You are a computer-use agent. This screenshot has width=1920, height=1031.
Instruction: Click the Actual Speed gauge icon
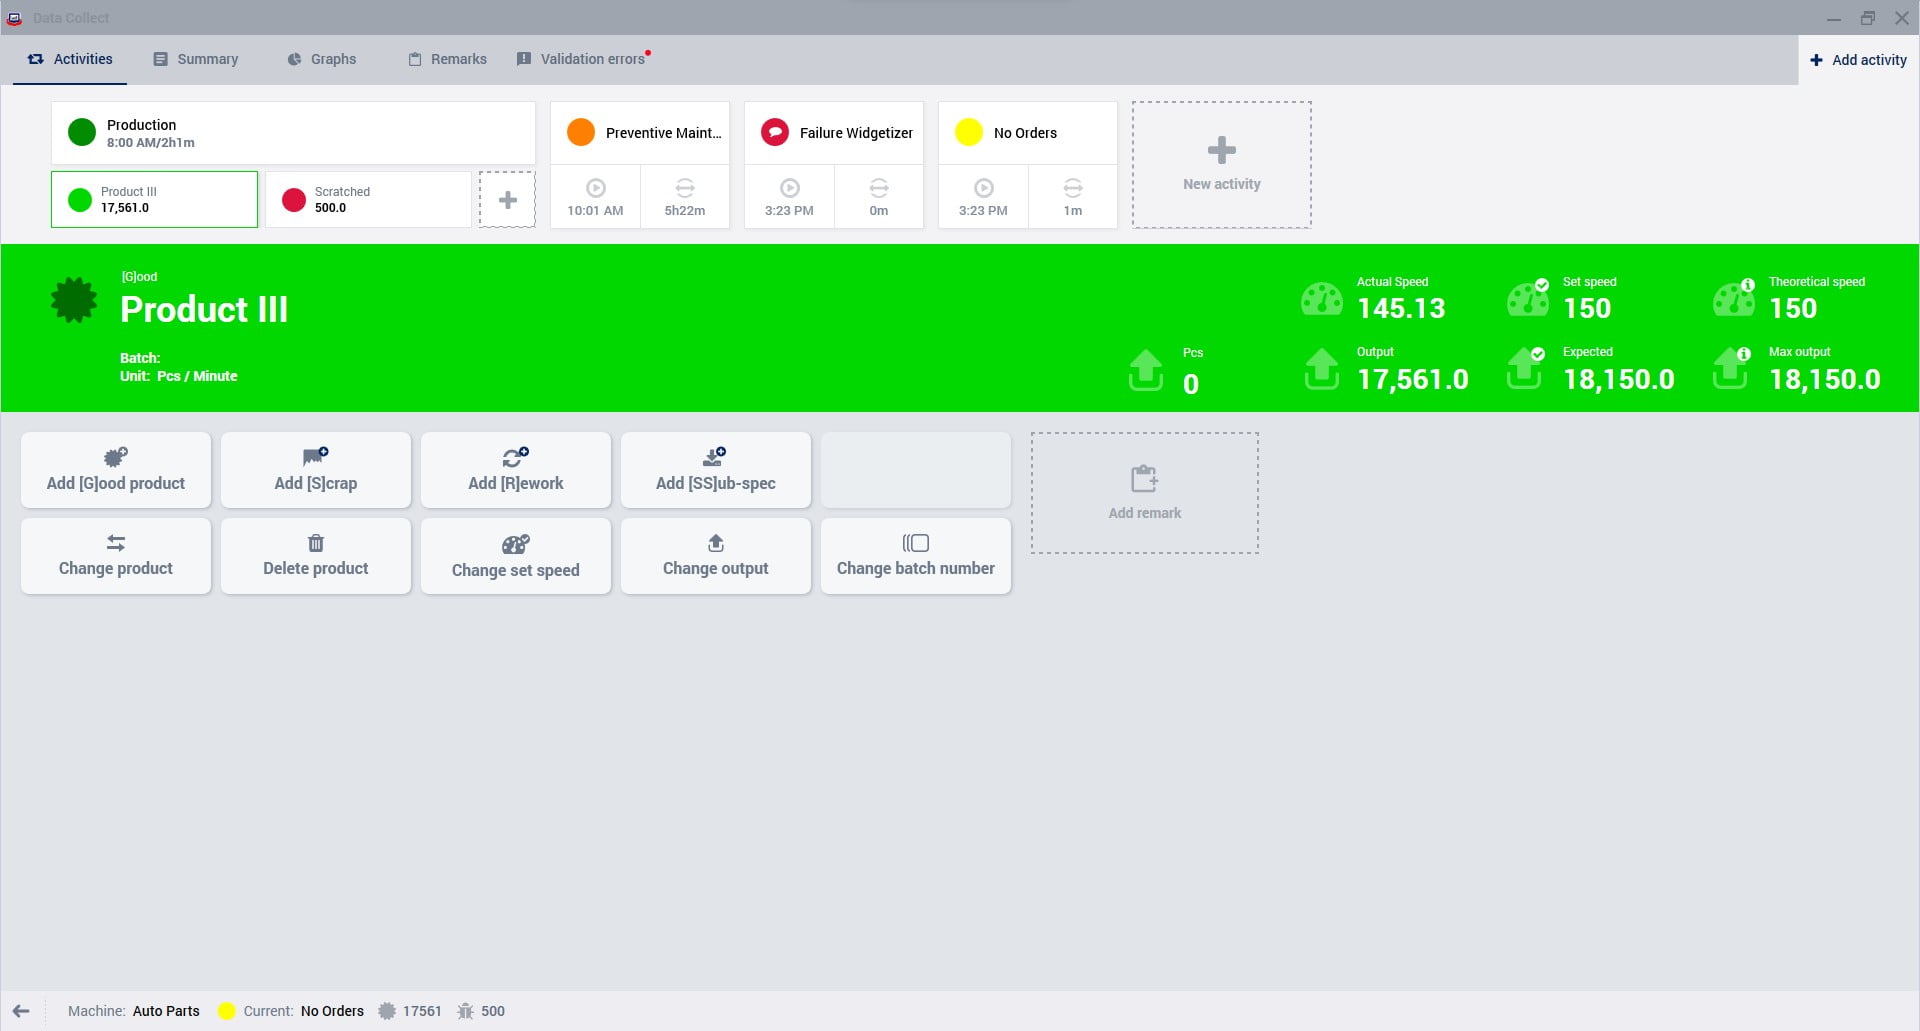(x=1321, y=299)
